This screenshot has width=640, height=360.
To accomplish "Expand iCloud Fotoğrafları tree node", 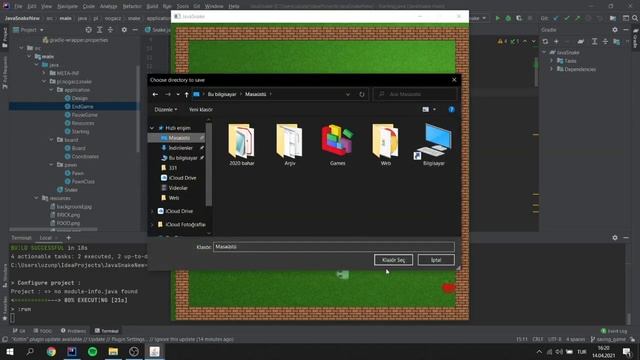I will coord(152,225).
